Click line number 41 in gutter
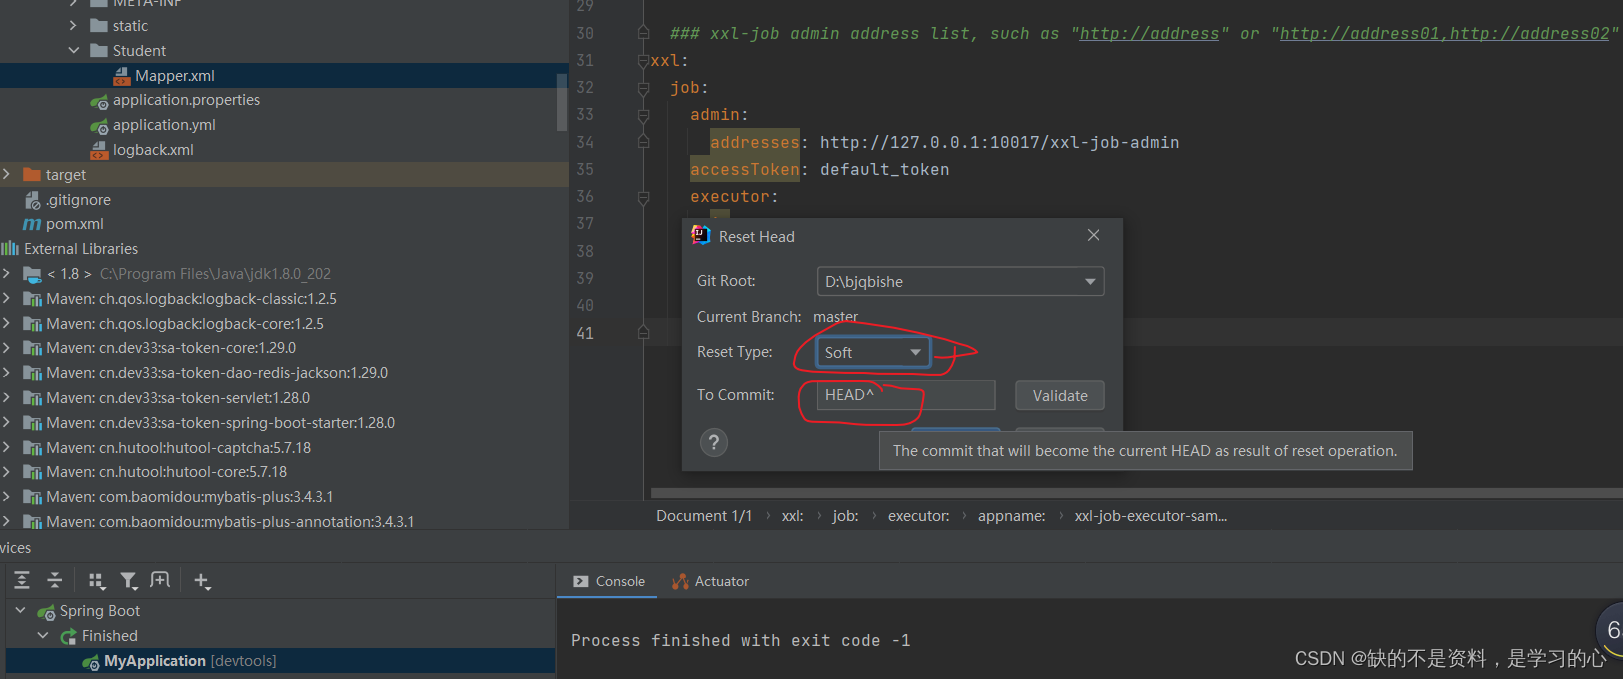This screenshot has width=1623, height=679. (x=585, y=334)
